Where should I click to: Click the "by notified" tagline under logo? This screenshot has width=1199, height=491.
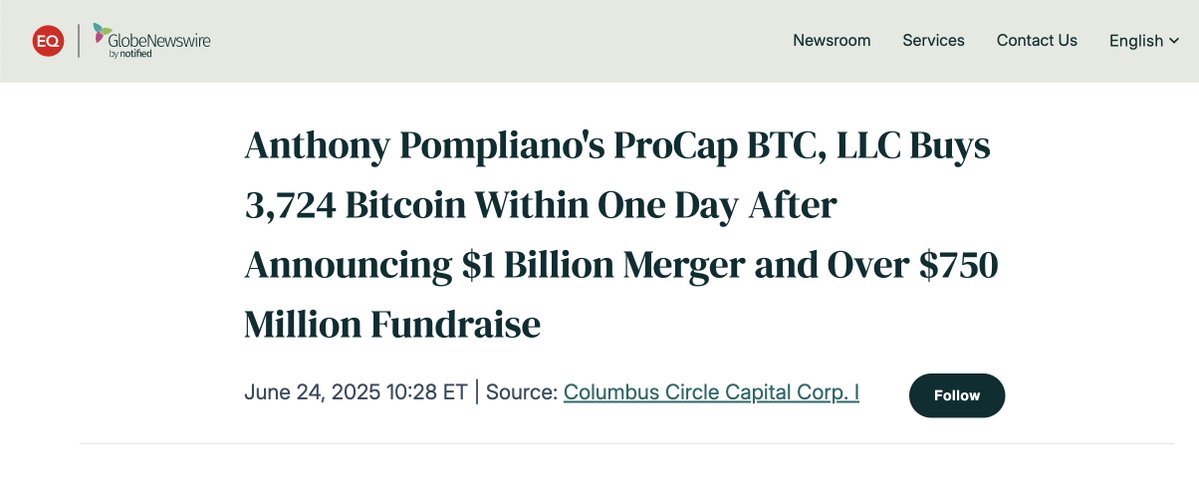130,54
